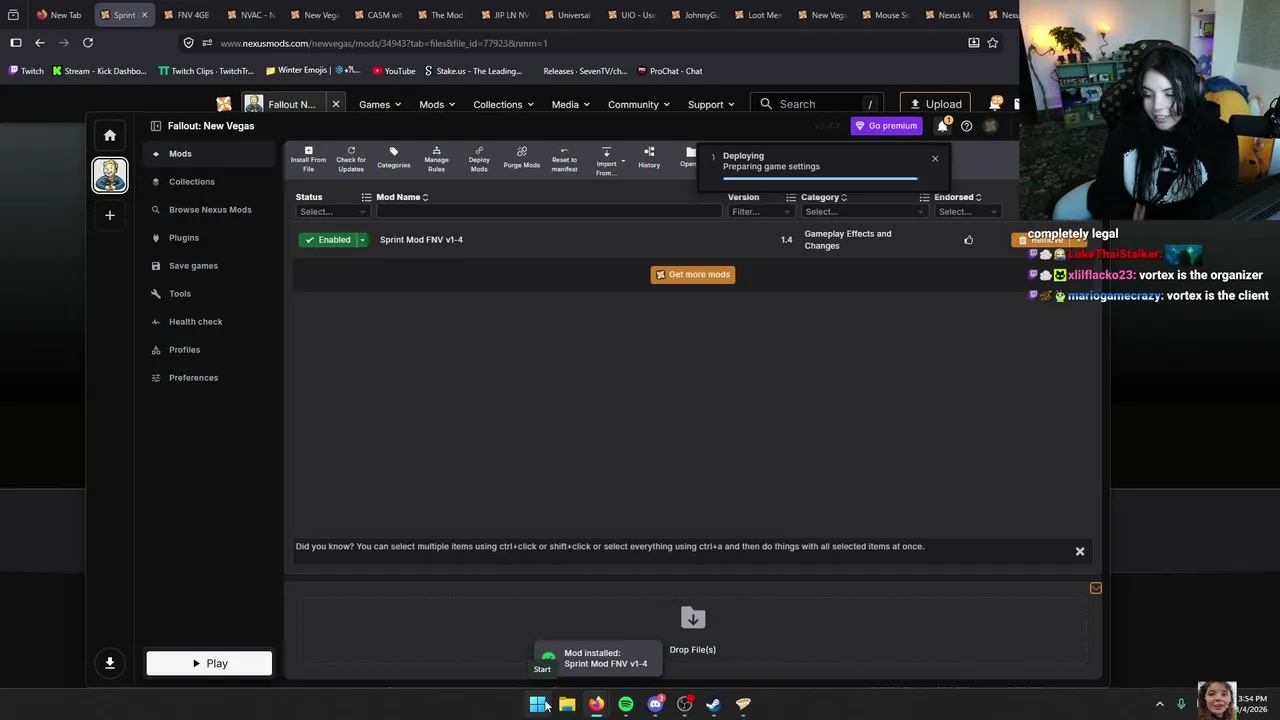Open the Categories toolbar tool

coord(394,159)
